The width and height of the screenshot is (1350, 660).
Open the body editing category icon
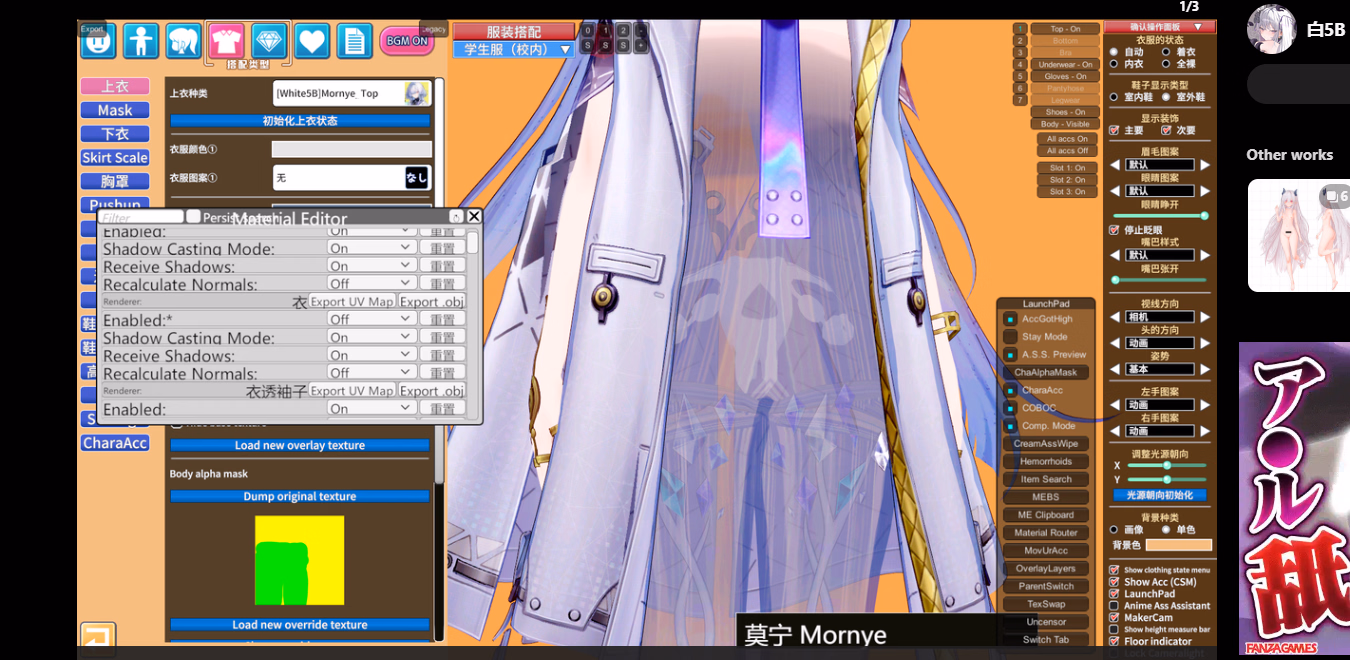[x=141, y=41]
